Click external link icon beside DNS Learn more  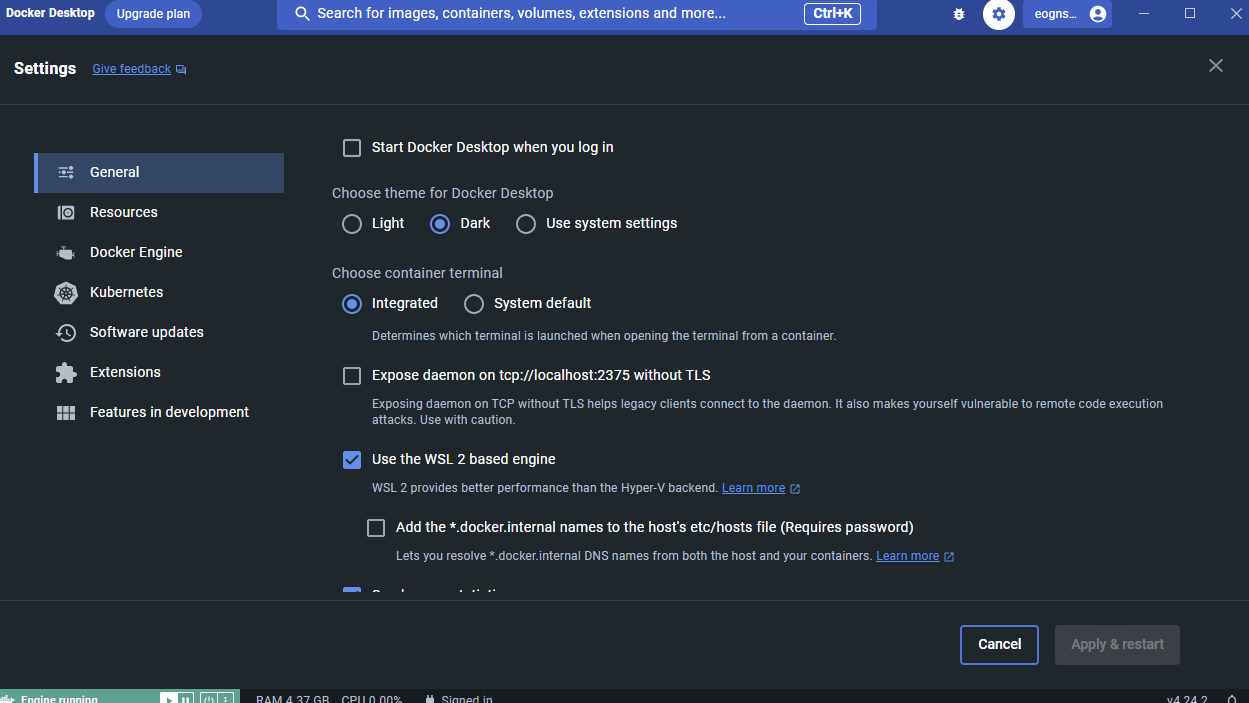coord(949,557)
